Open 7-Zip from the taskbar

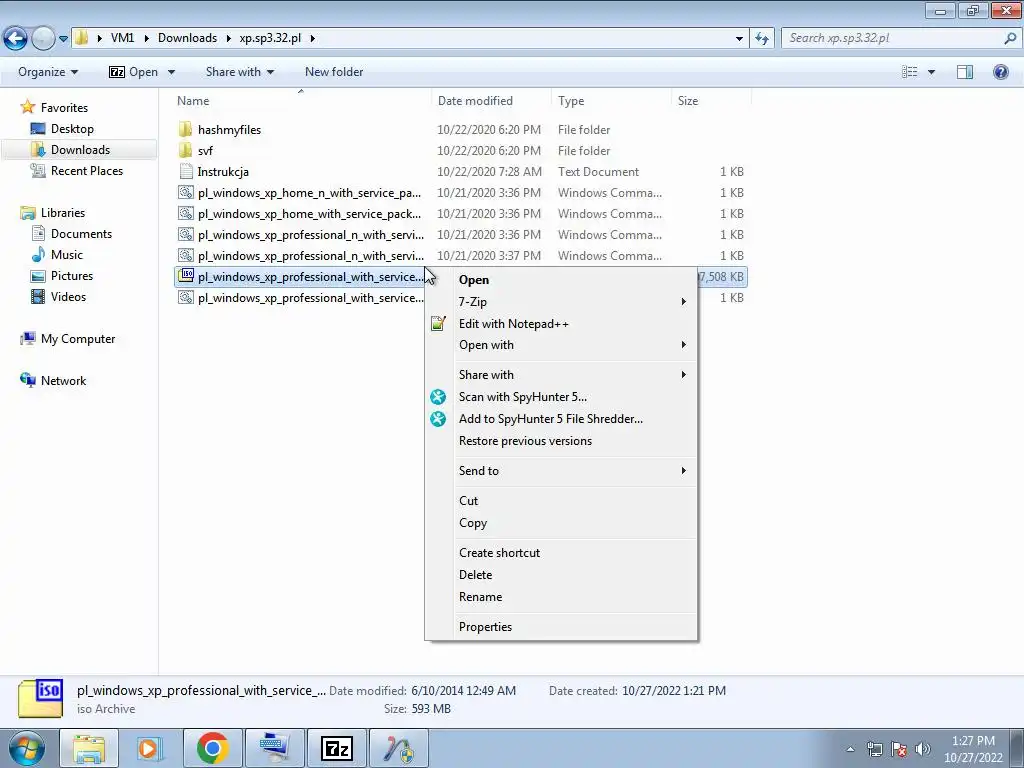[x=337, y=748]
